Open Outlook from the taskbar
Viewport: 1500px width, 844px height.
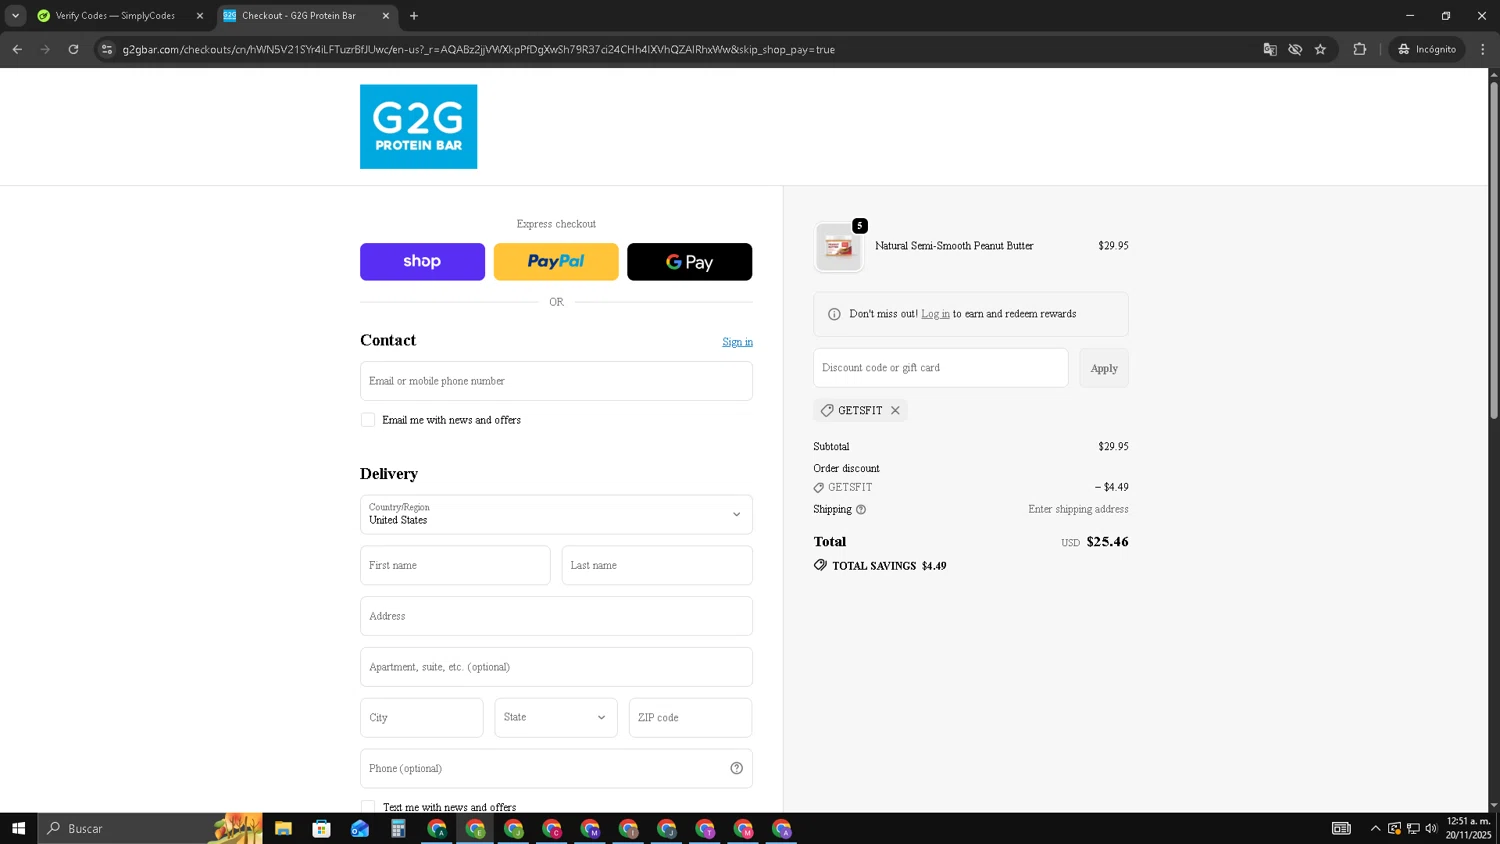(360, 828)
